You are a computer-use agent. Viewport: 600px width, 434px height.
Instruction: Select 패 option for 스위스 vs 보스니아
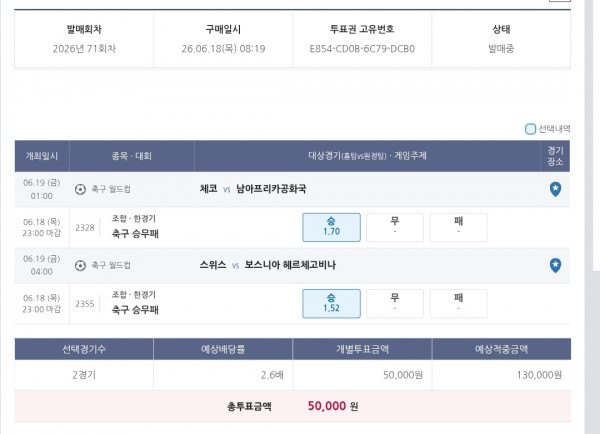(x=458, y=303)
